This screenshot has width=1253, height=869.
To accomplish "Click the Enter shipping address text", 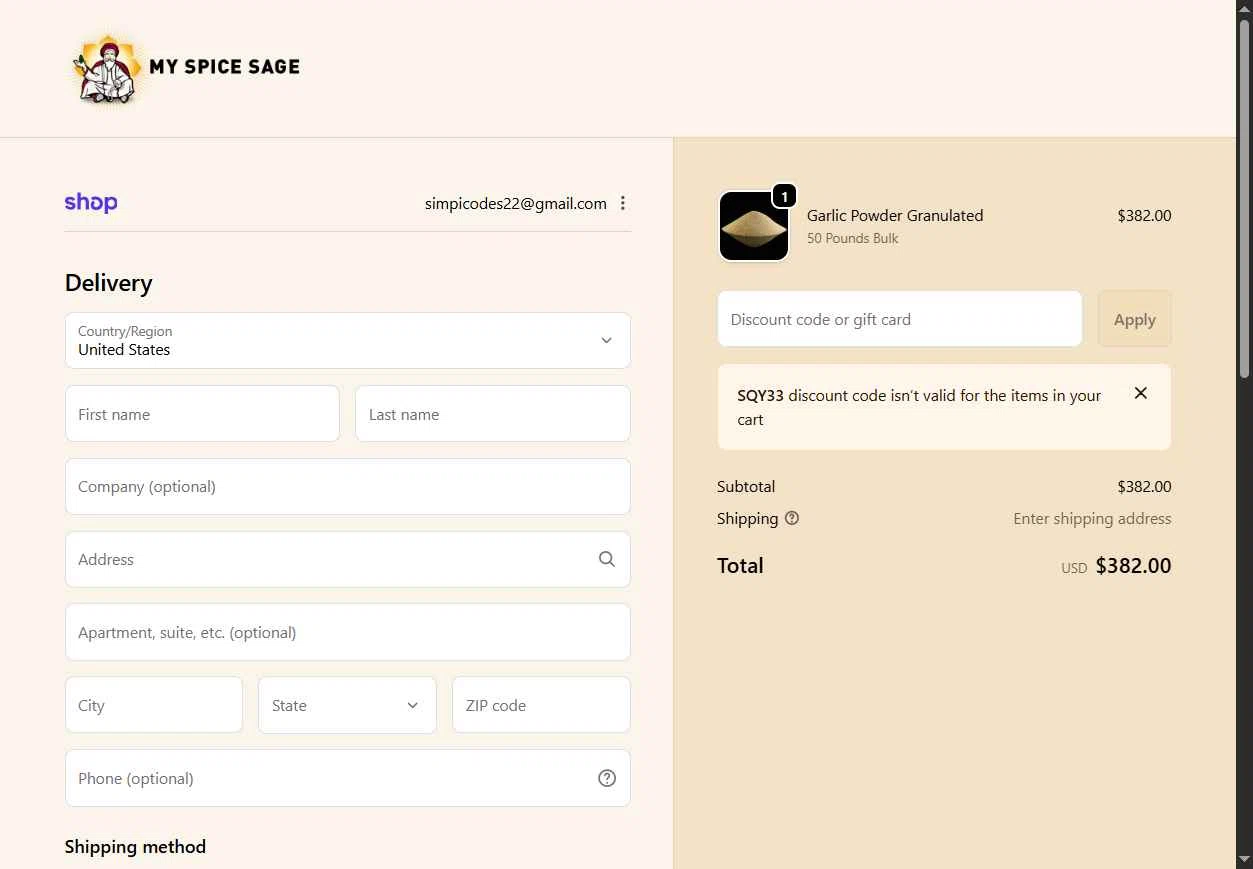I will pos(1092,518).
